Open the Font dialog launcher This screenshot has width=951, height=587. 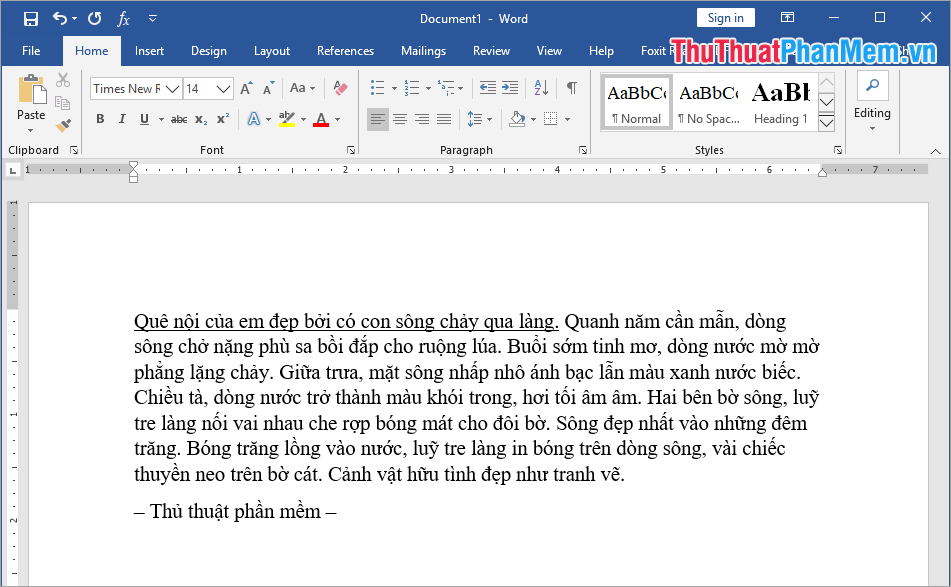pyautogui.click(x=351, y=150)
